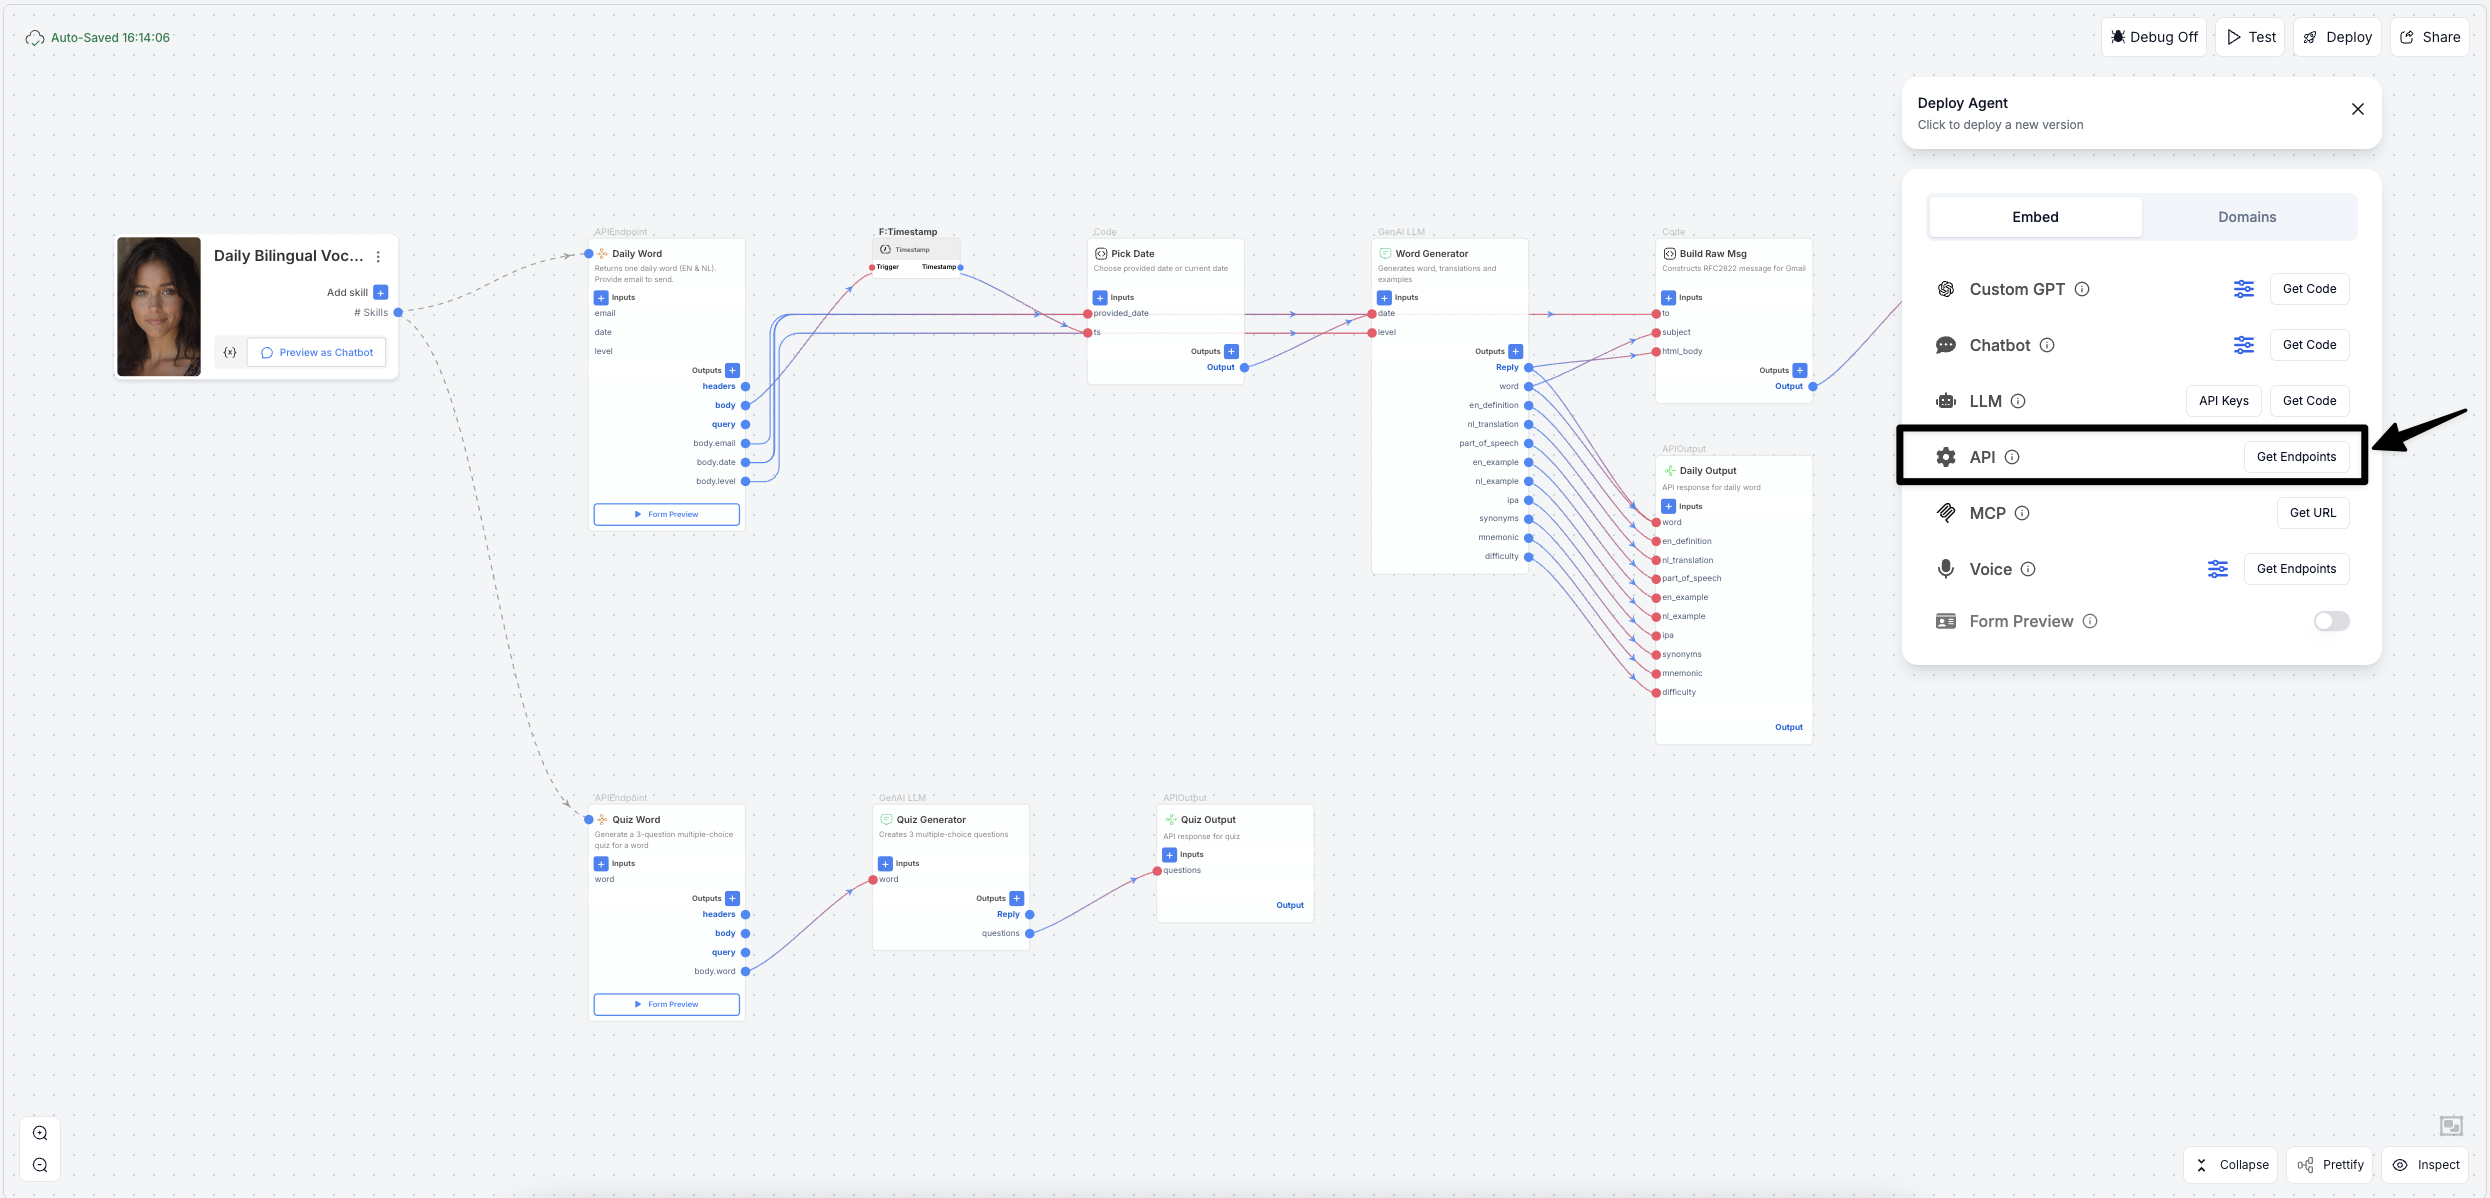This screenshot has height=1198, width=2490.
Task: Click the MCP paperclip icon
Action: click(1946, 512)
